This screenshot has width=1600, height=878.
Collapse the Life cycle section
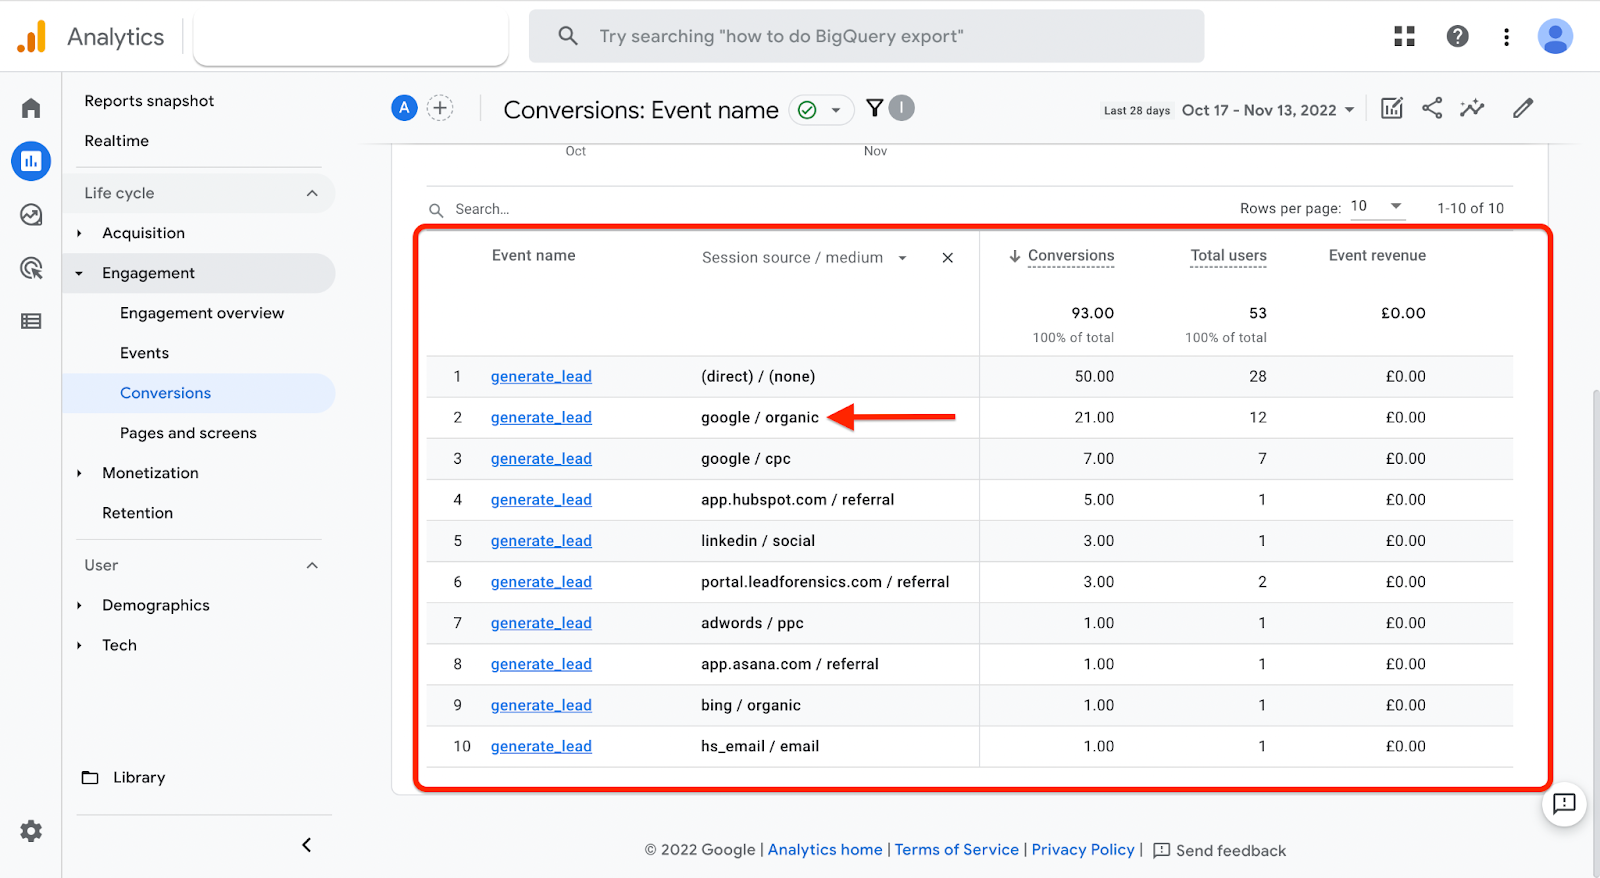312,193
